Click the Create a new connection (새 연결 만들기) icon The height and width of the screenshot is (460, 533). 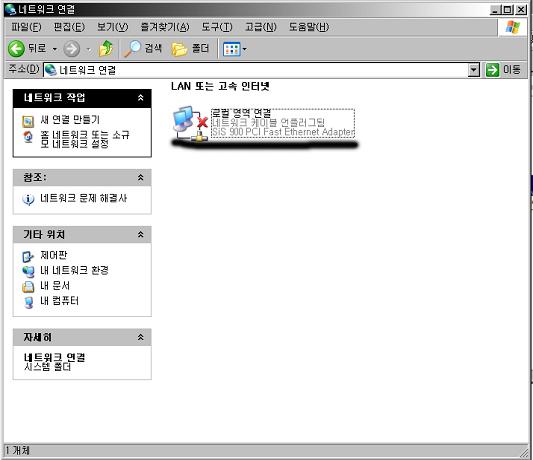click(28, 121)
